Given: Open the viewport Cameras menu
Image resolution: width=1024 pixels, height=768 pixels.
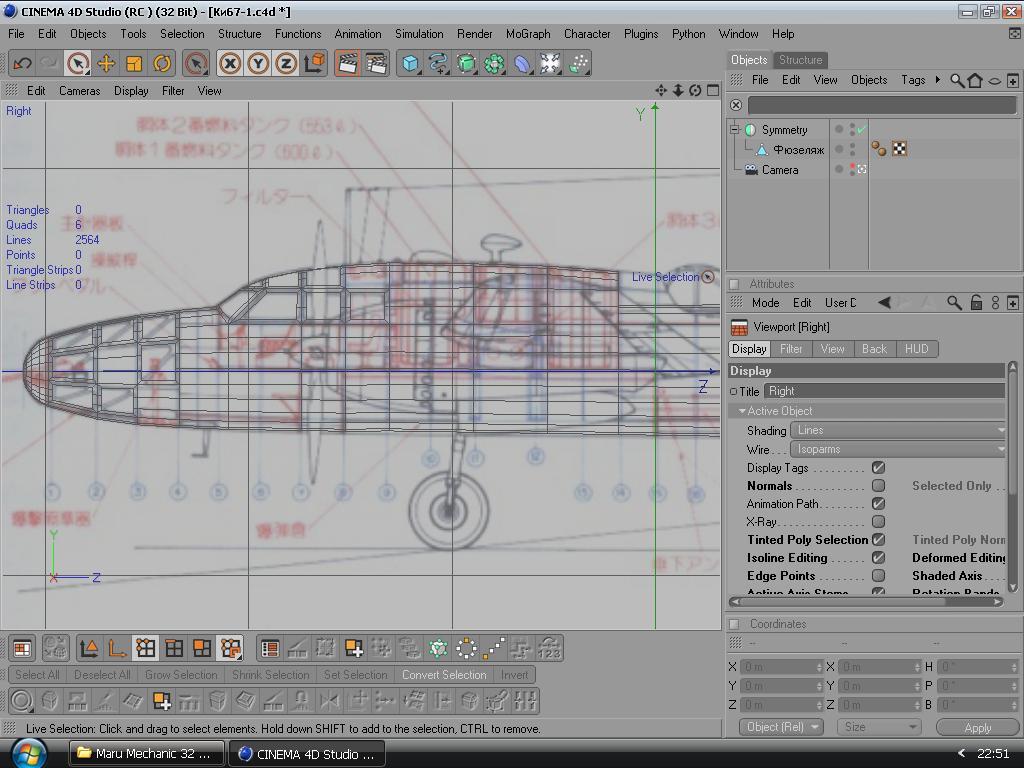Looking at the screenshot, I should [80, 91].
